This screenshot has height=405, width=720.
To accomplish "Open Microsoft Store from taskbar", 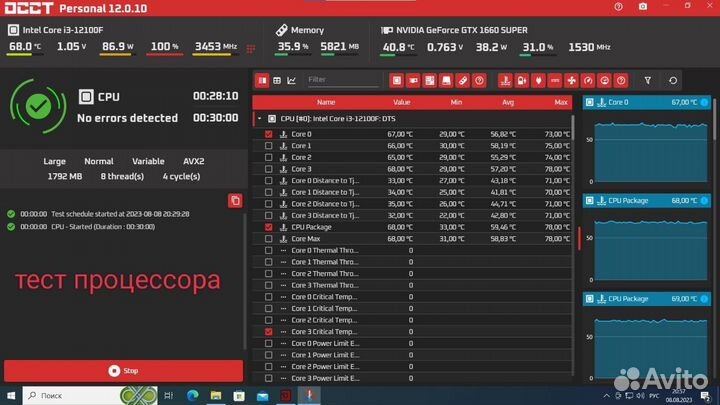I will click(x=239, y=395).
